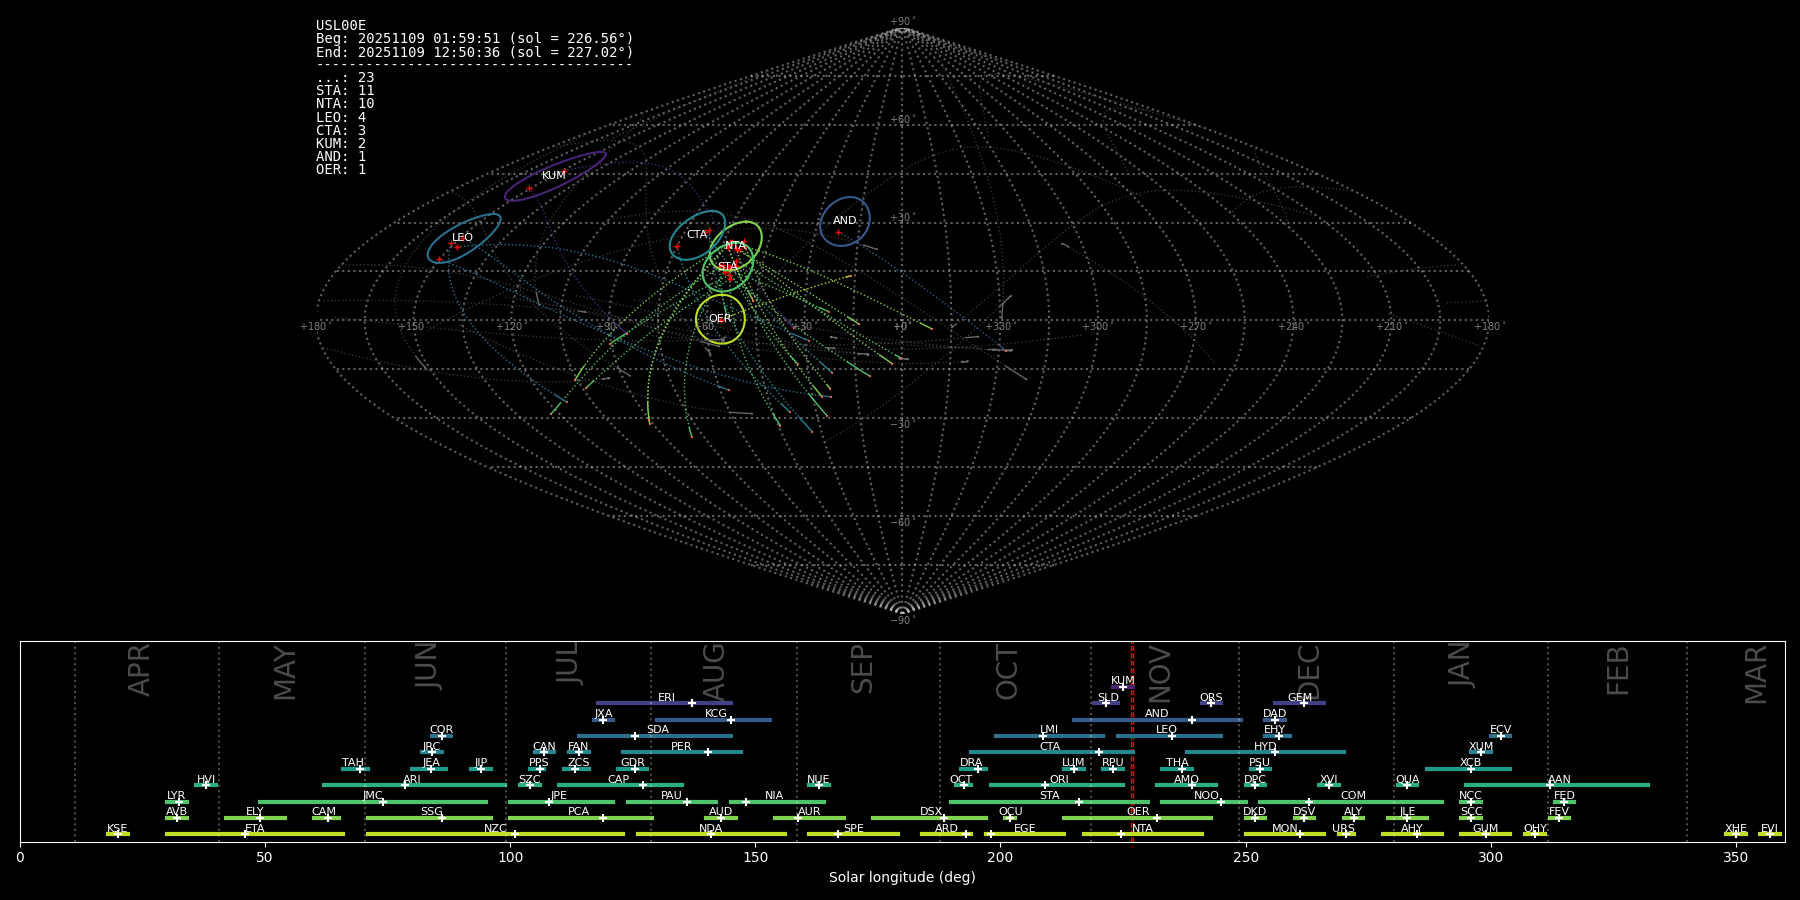Select the LYR shower label in the timeline
Viewport: 1800px width, 900px height.
[176, 796]
